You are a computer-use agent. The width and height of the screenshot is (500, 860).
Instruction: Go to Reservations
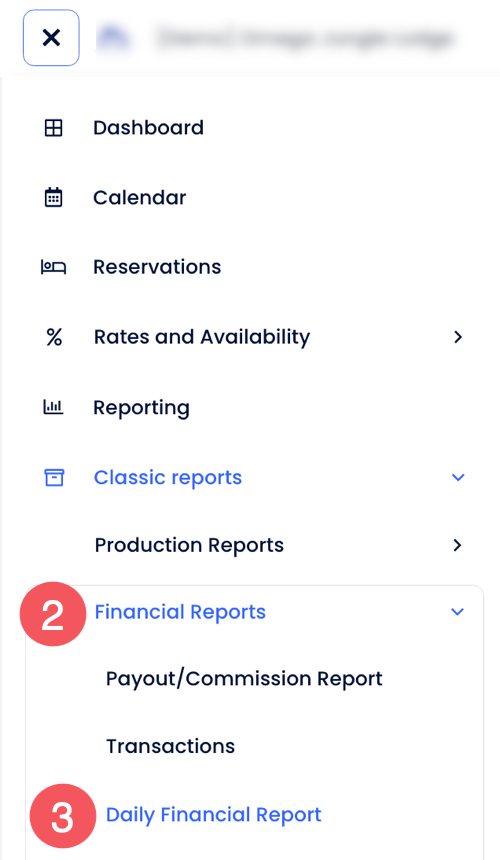pyautogui.click(x=157, y=267)
